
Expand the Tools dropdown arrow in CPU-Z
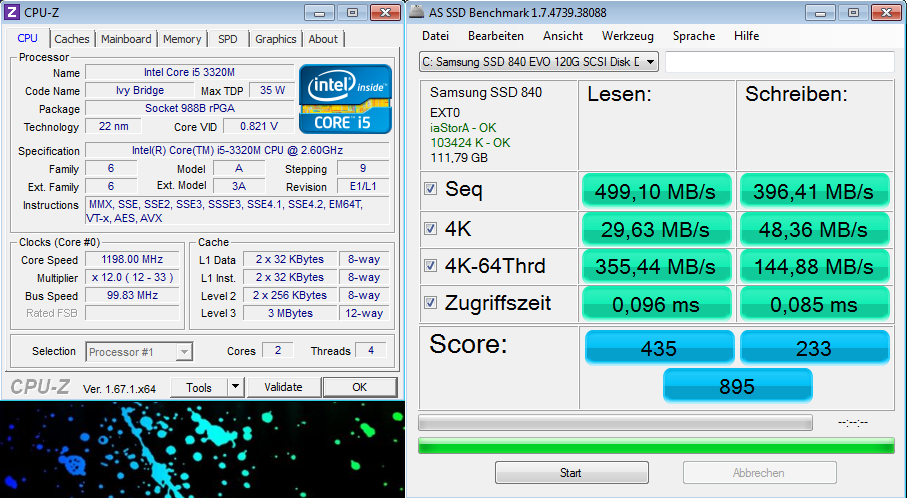pyautogui.click(x=235, y=387)
